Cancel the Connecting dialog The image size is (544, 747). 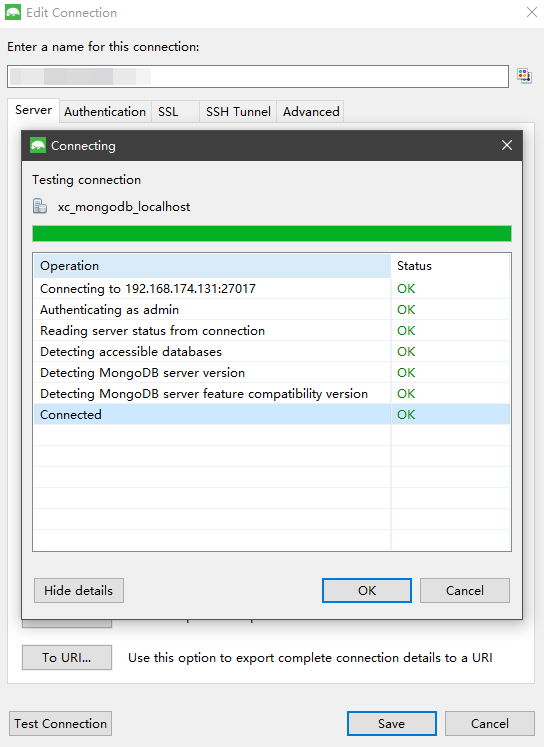pyautogui.click(x=464, y=591)
